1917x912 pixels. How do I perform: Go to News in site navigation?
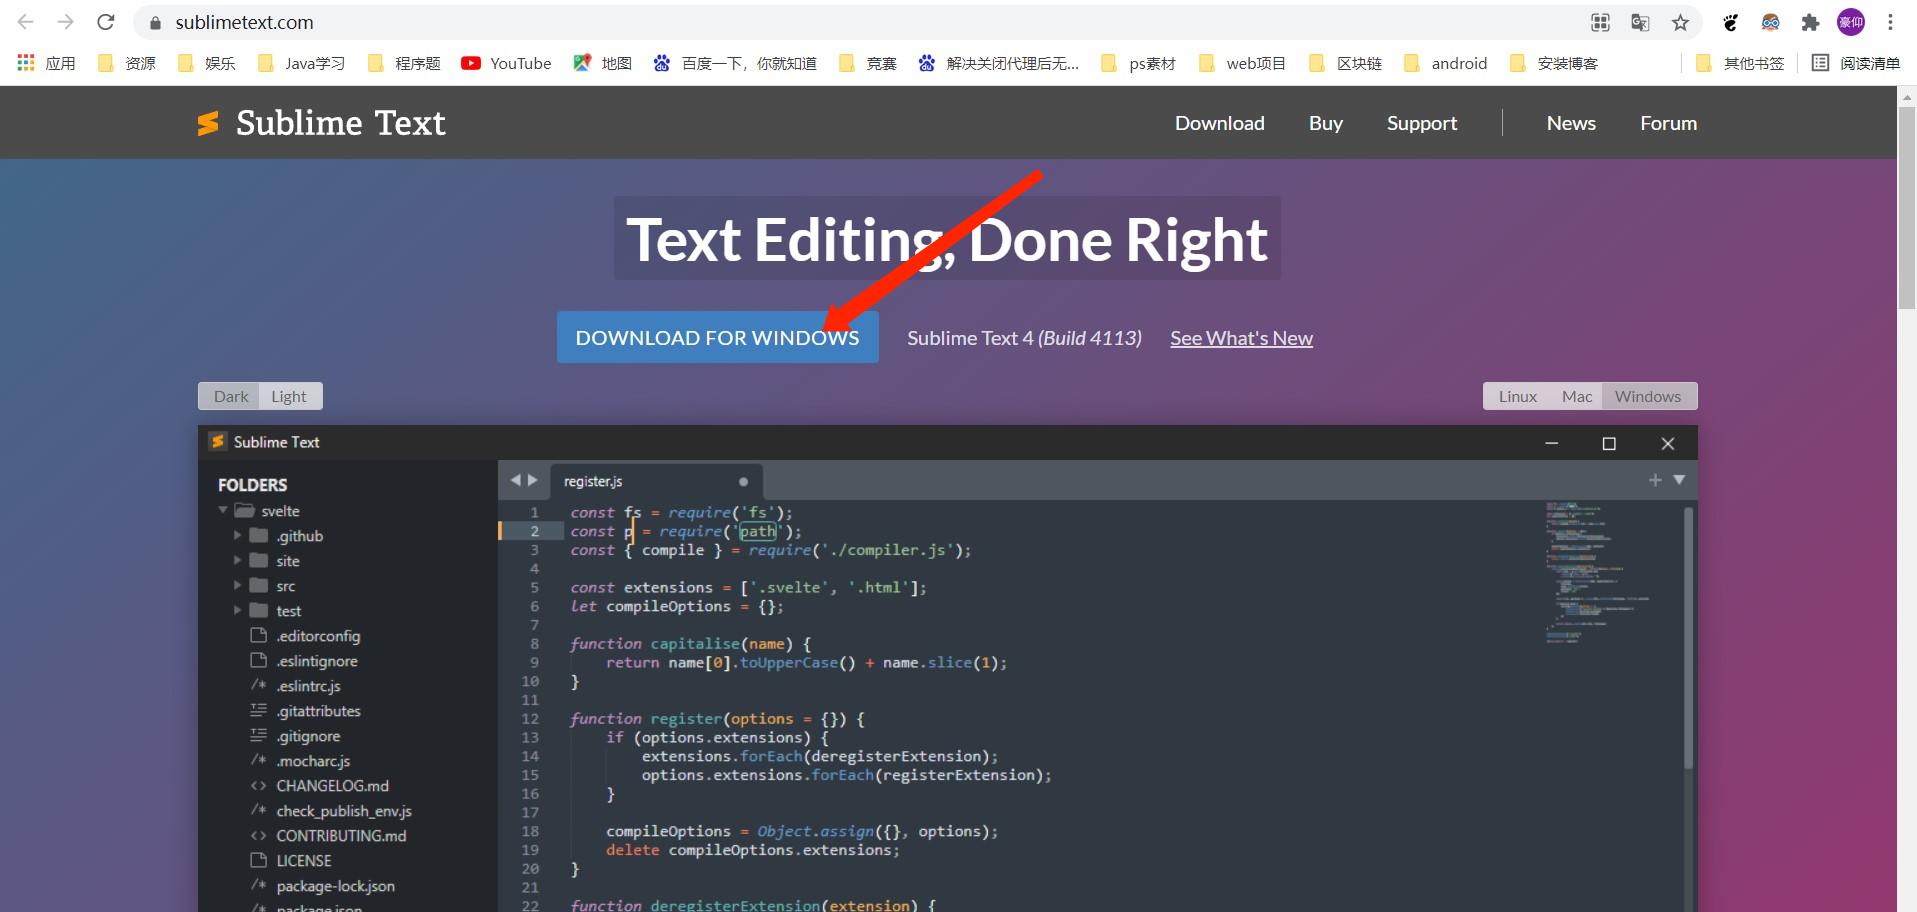click(x=1571, y=123)
